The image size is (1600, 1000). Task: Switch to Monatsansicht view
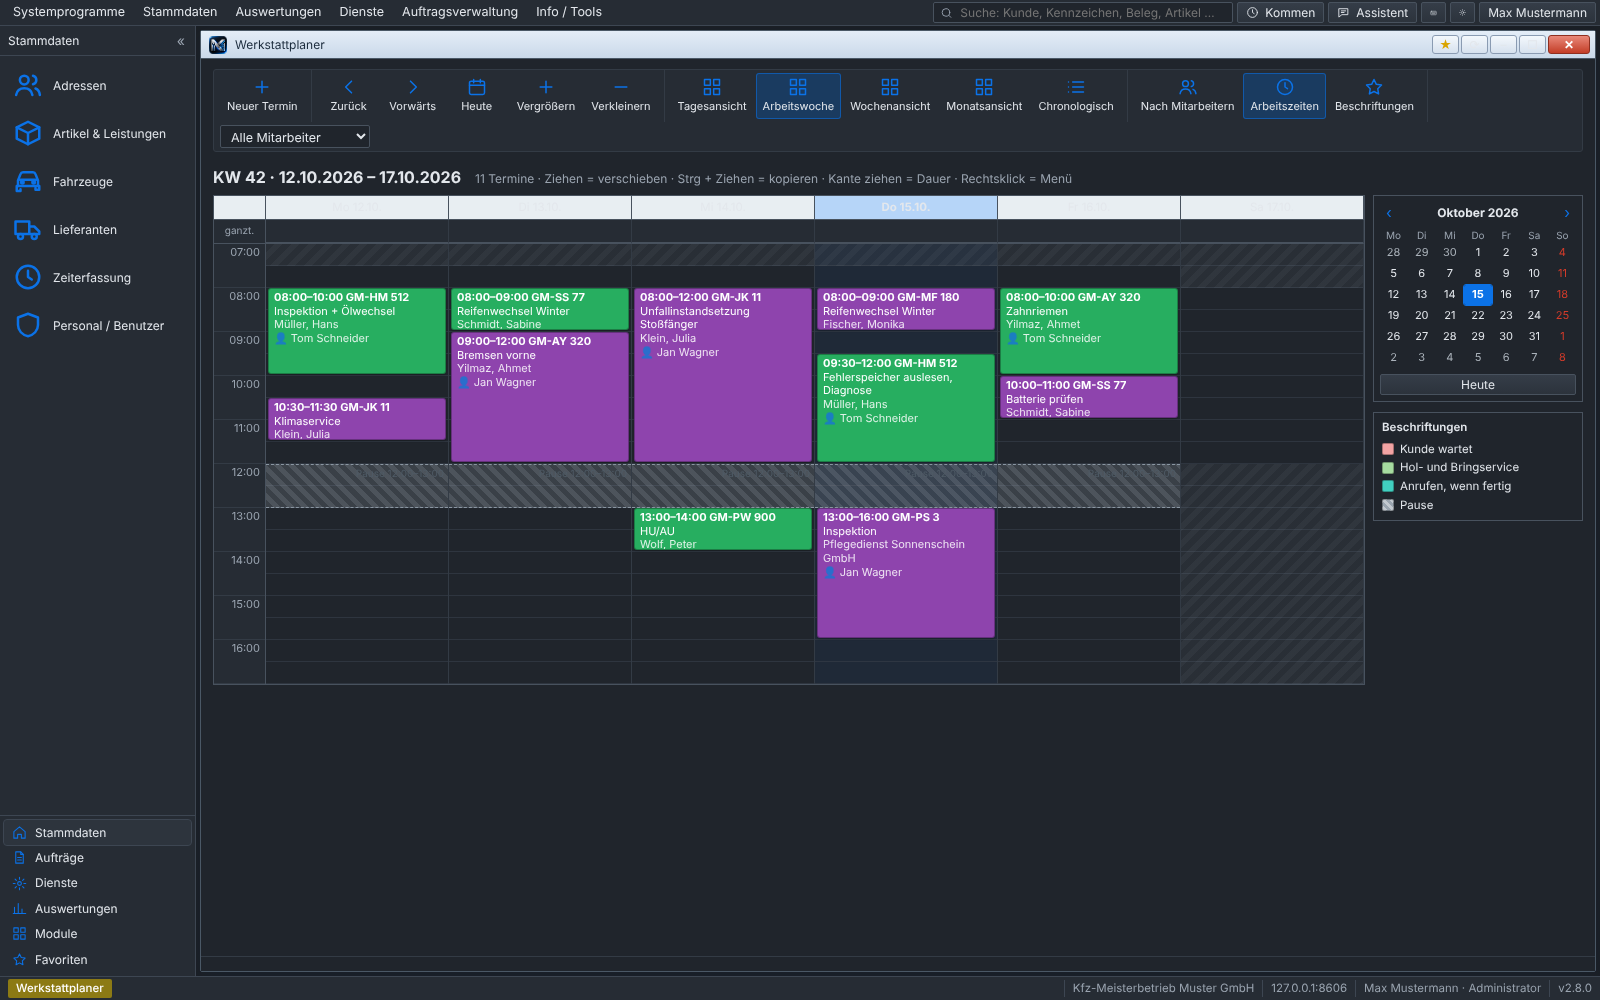click(984, 96)
